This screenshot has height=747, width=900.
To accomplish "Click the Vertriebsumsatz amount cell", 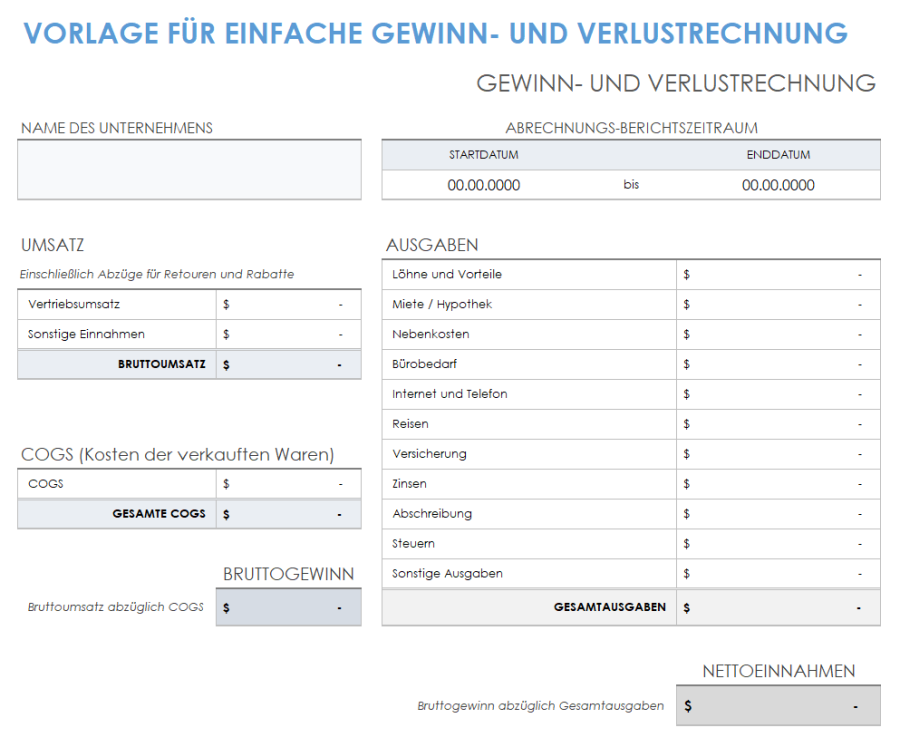I will 288,304.
